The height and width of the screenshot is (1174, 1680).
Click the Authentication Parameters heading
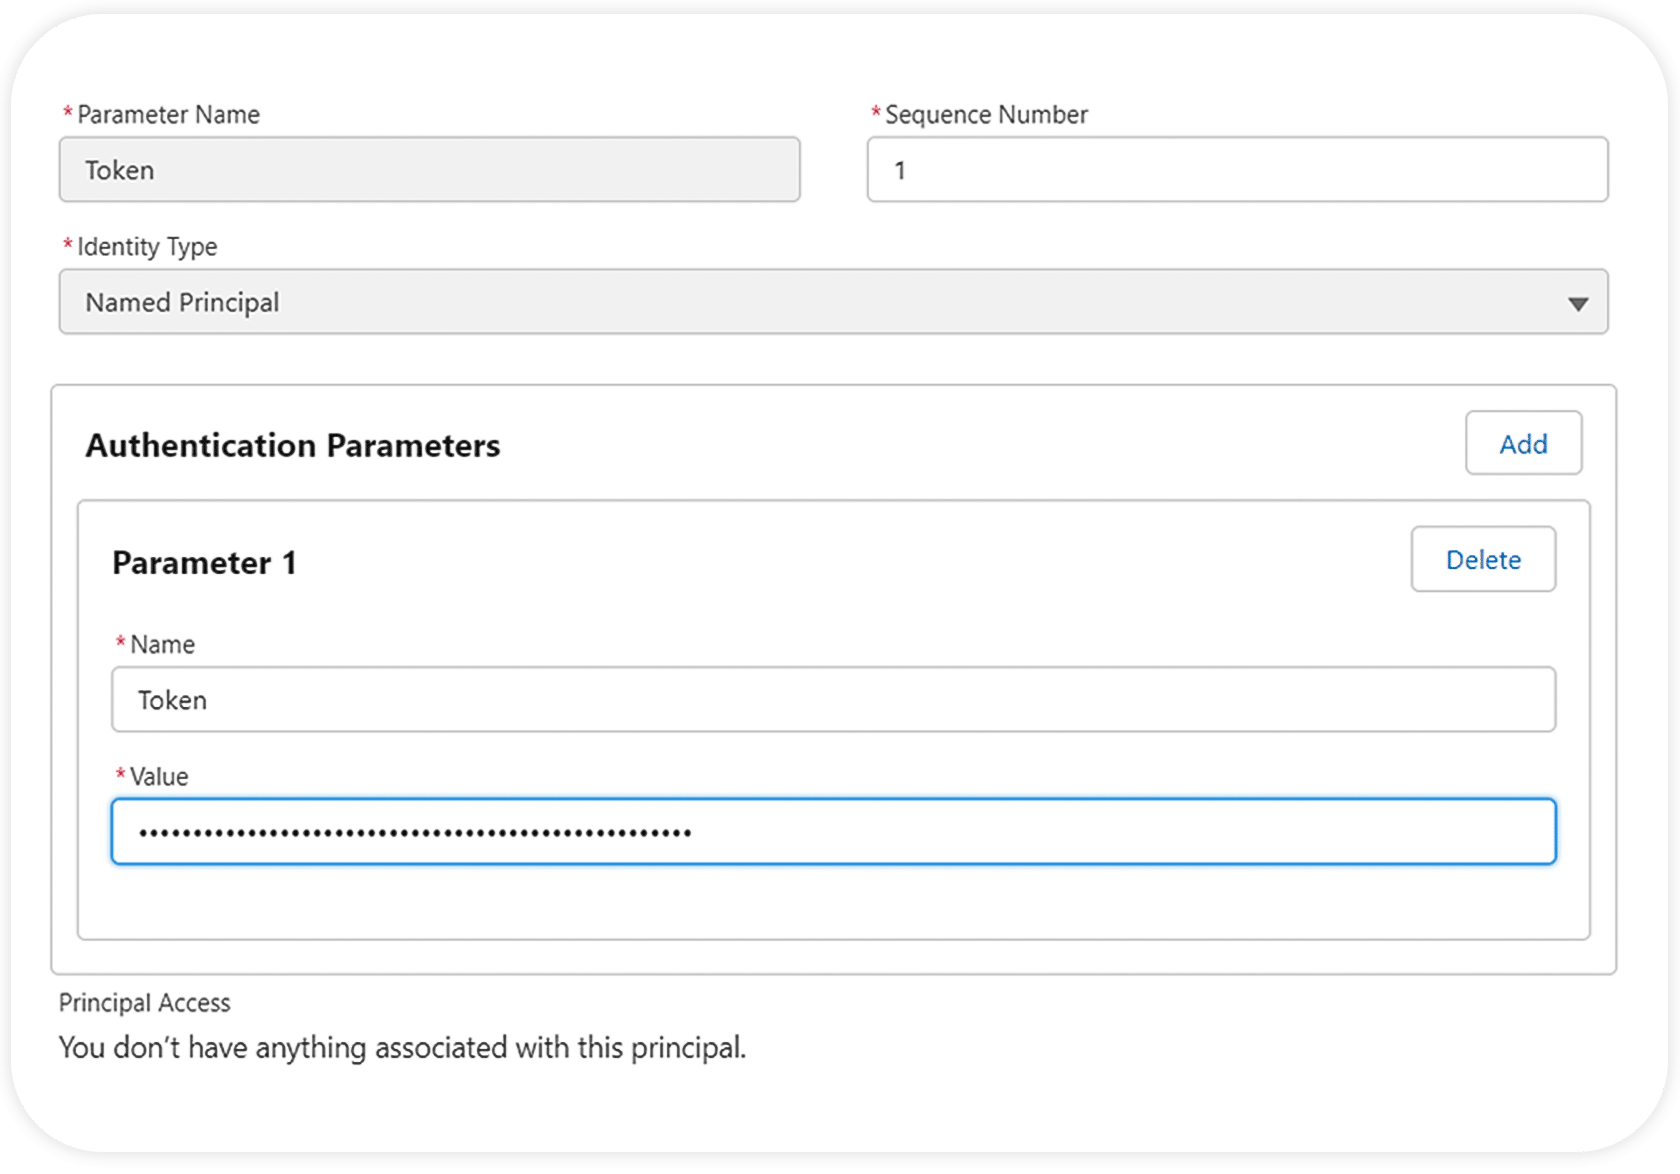click(x=293, y=445)
